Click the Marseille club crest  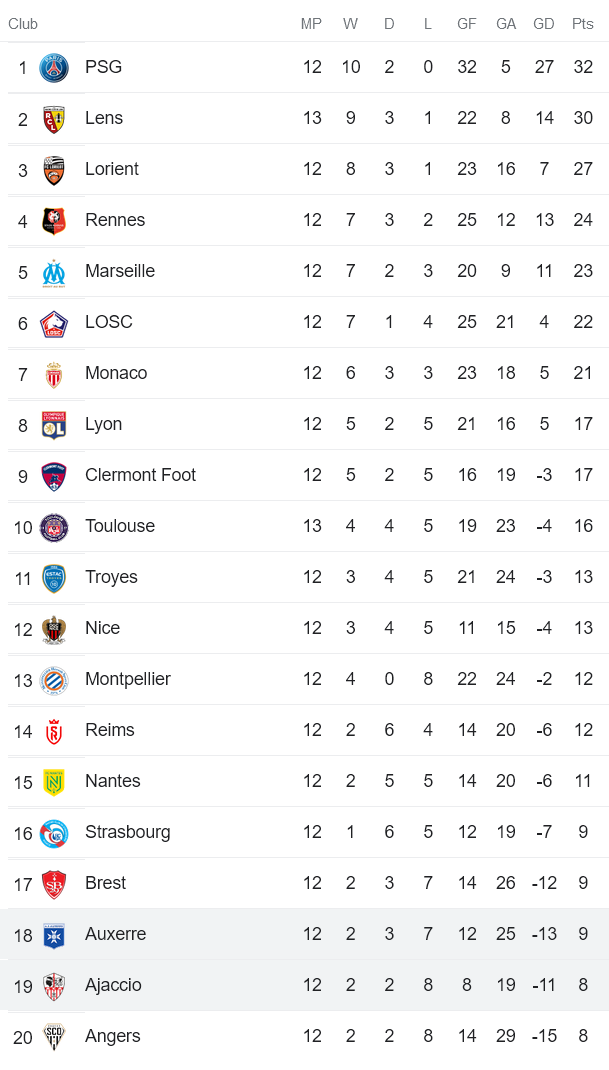tap(54, 272)
